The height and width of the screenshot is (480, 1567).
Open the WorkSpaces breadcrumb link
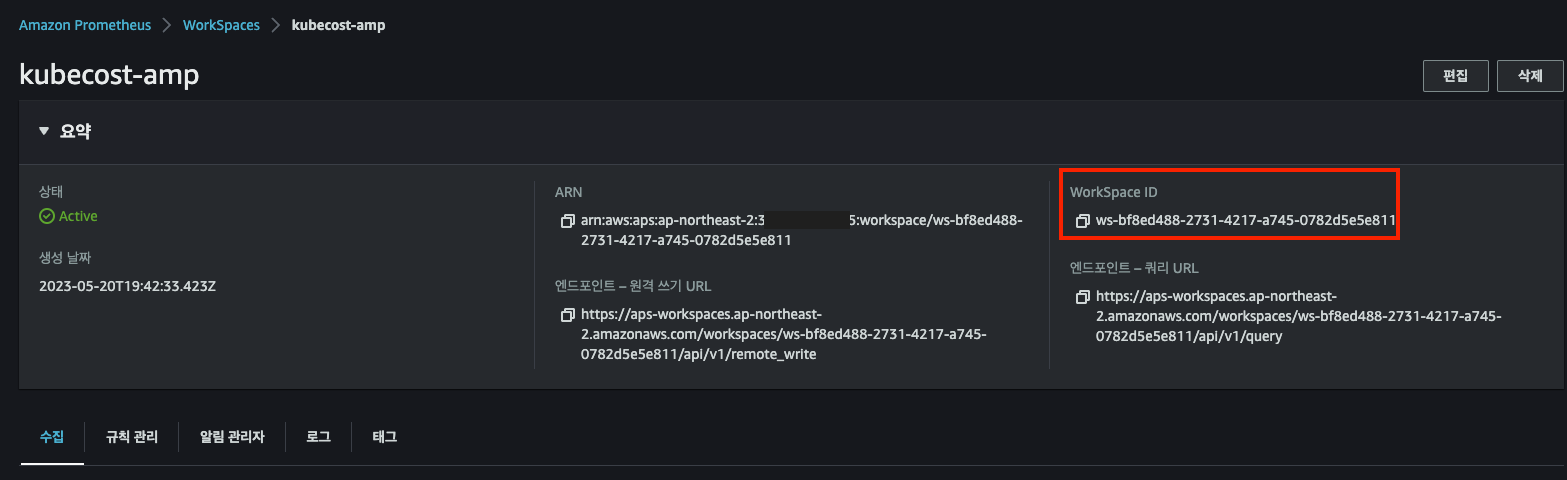click(x=221, y=25)
